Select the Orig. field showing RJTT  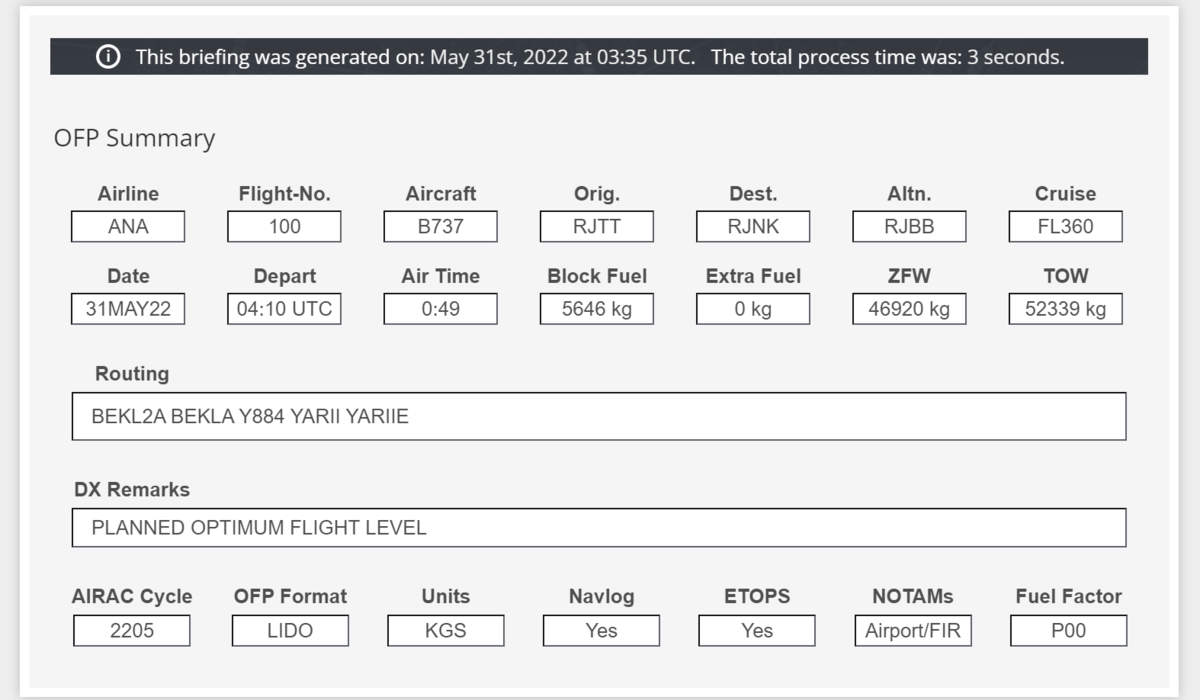pos(597,227)
